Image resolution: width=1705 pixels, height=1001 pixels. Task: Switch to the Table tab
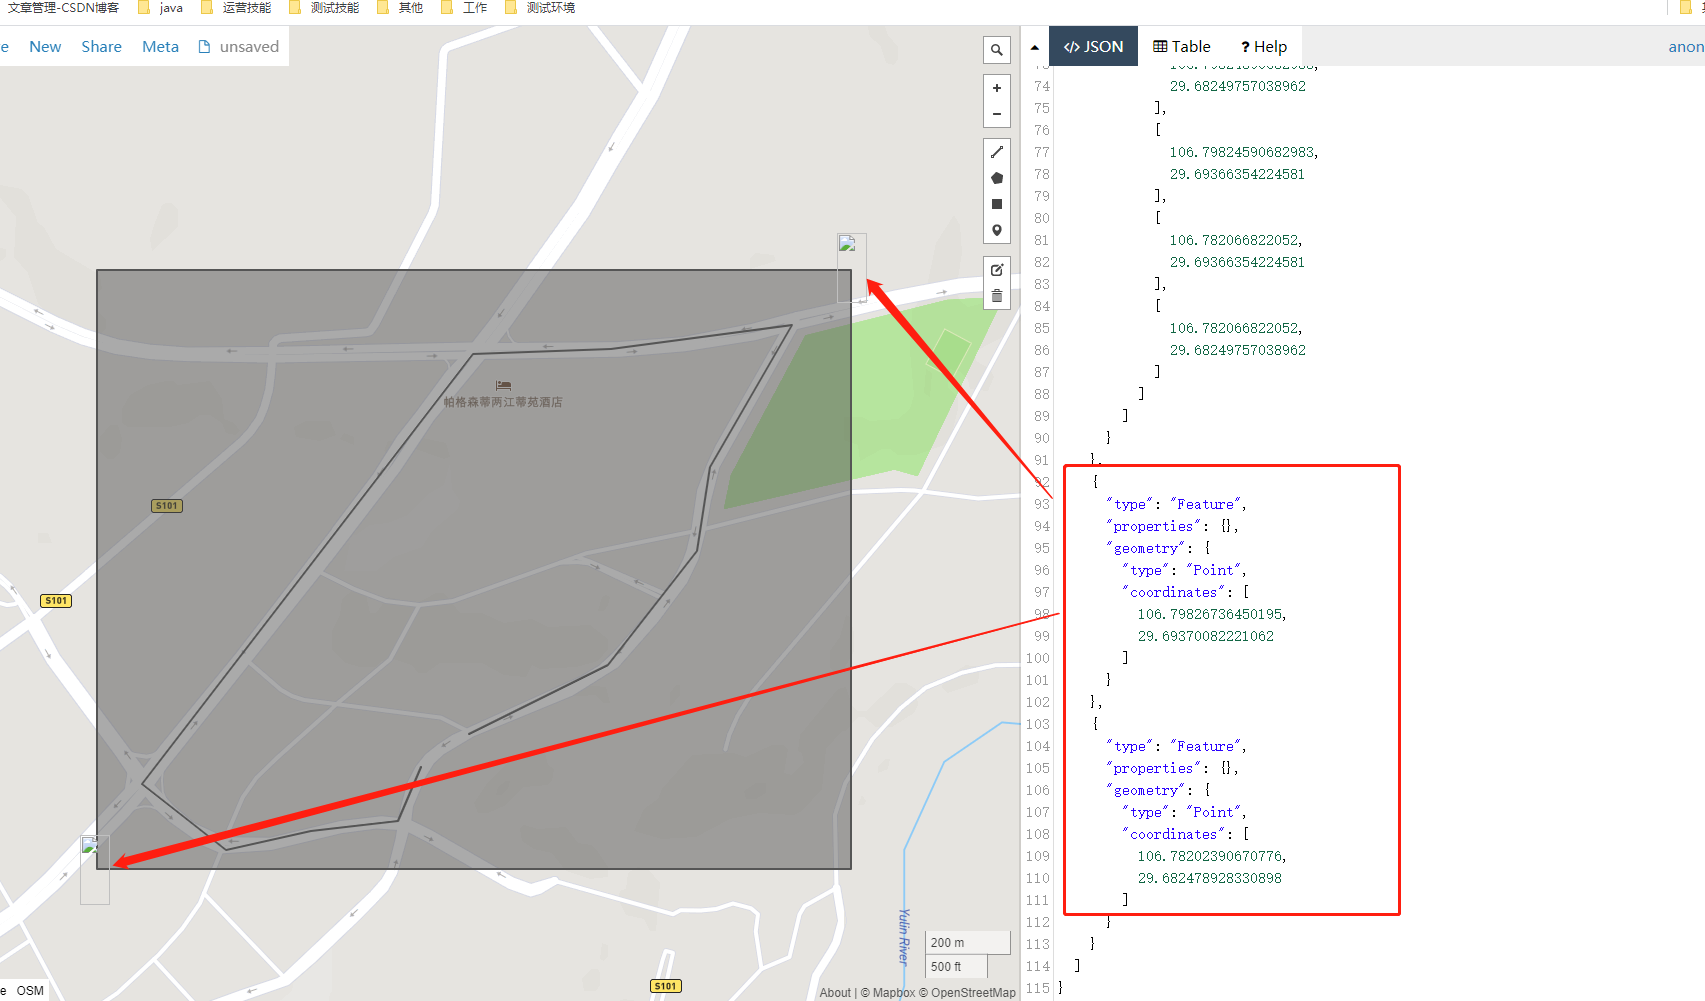(x=1181, y=46)
